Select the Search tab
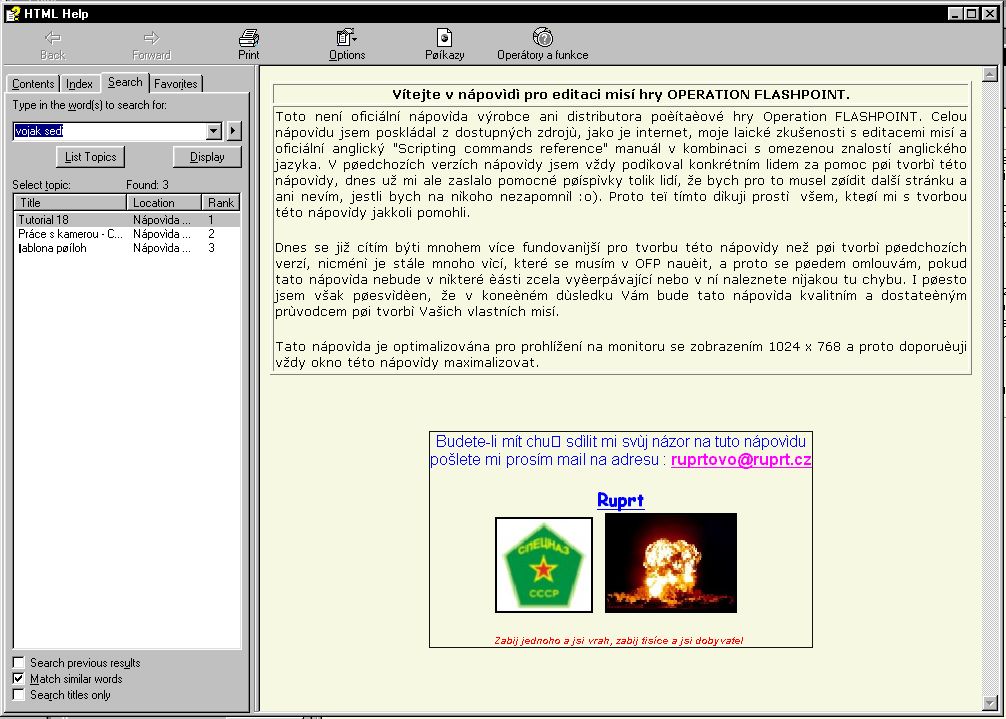The height and width of the screenshot is (719, 1006). (125, 82)
